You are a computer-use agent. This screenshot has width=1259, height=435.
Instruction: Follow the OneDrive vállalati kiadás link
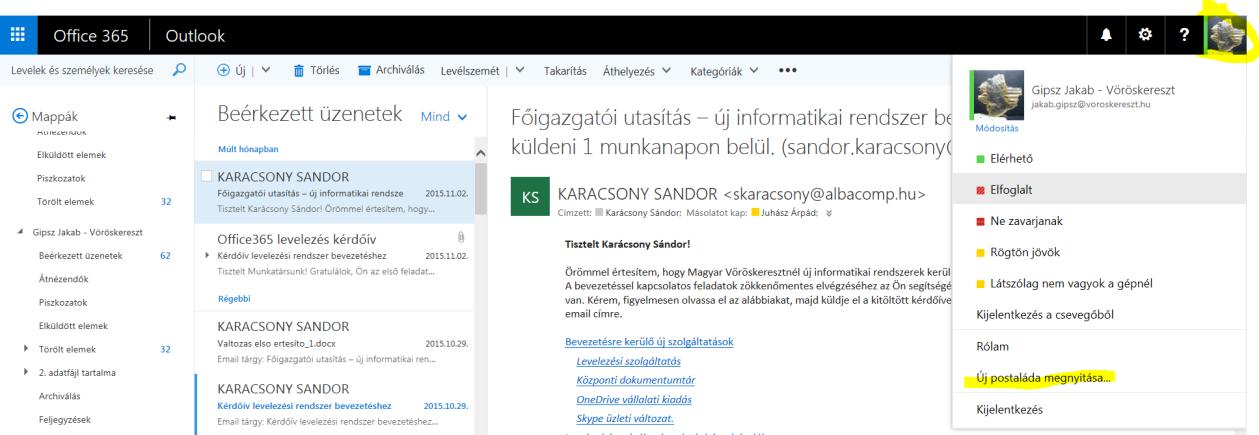634,399
